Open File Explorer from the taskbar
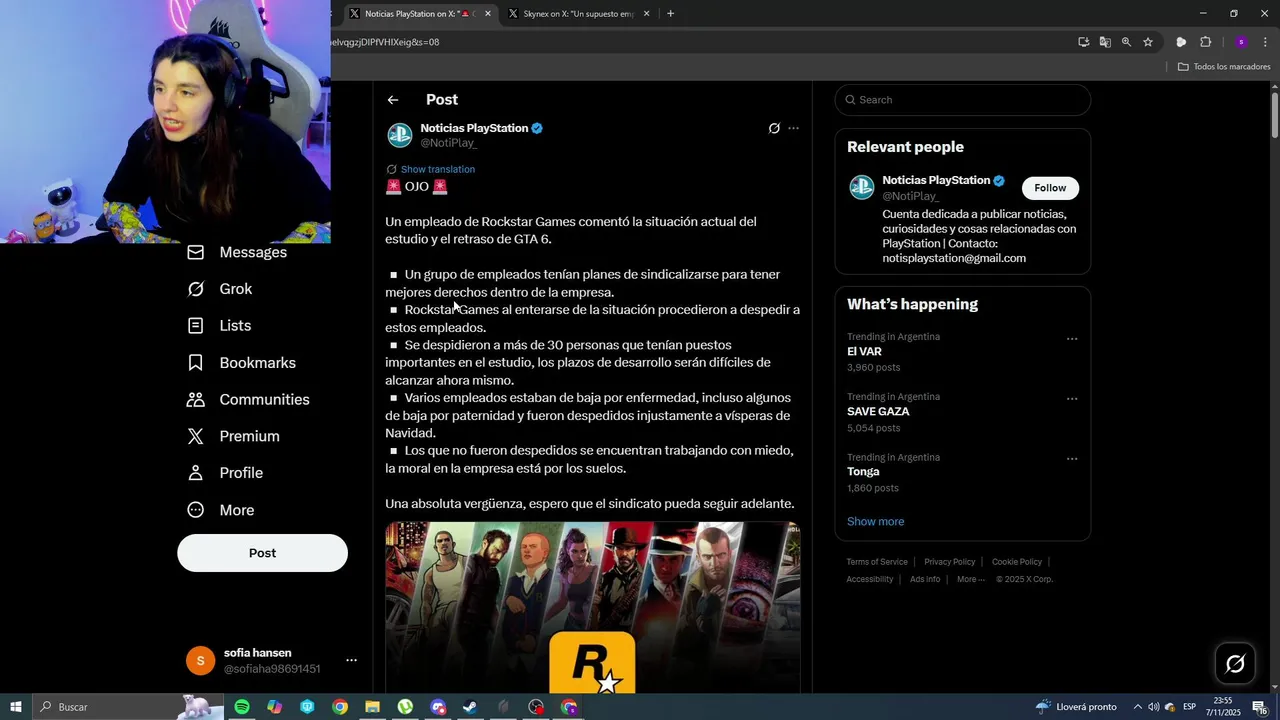Image resolution: width=1280 pixels, height=720 pixels. click(x=372, y=707)
